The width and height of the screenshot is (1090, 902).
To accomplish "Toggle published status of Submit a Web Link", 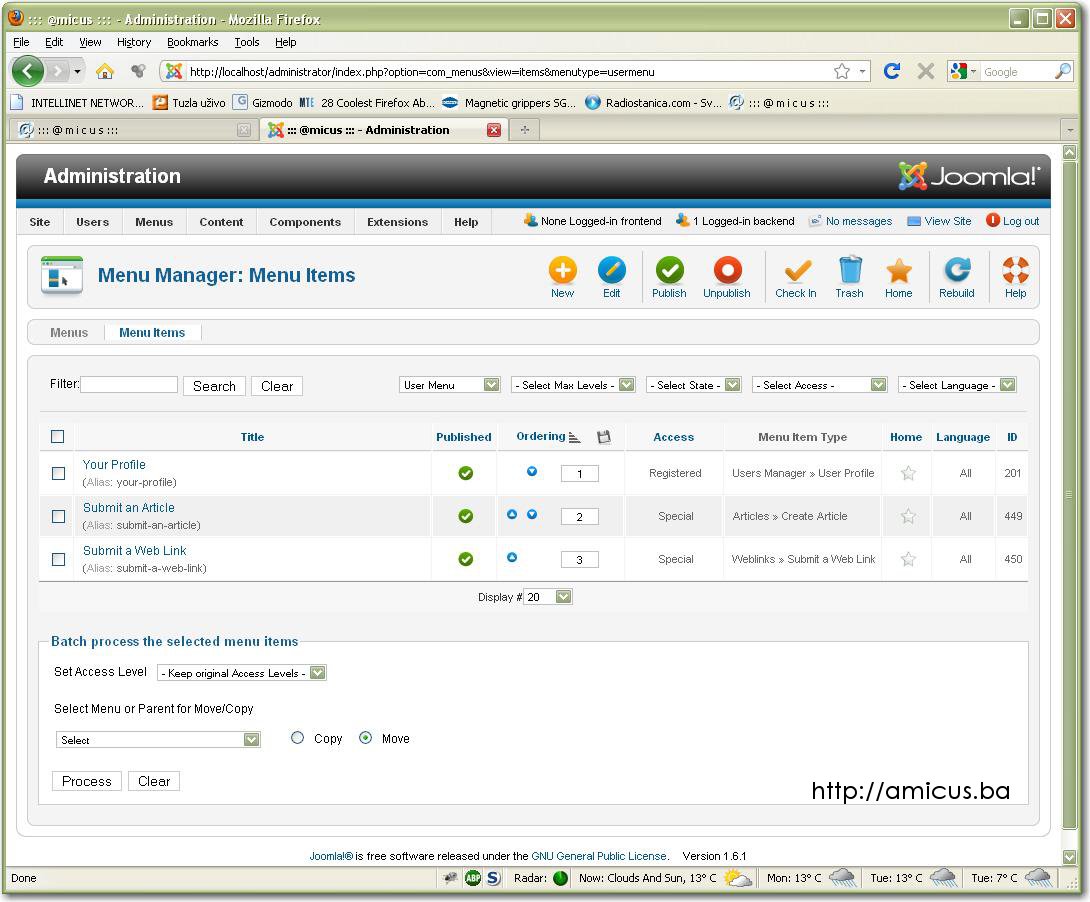I will pos(466,559).
